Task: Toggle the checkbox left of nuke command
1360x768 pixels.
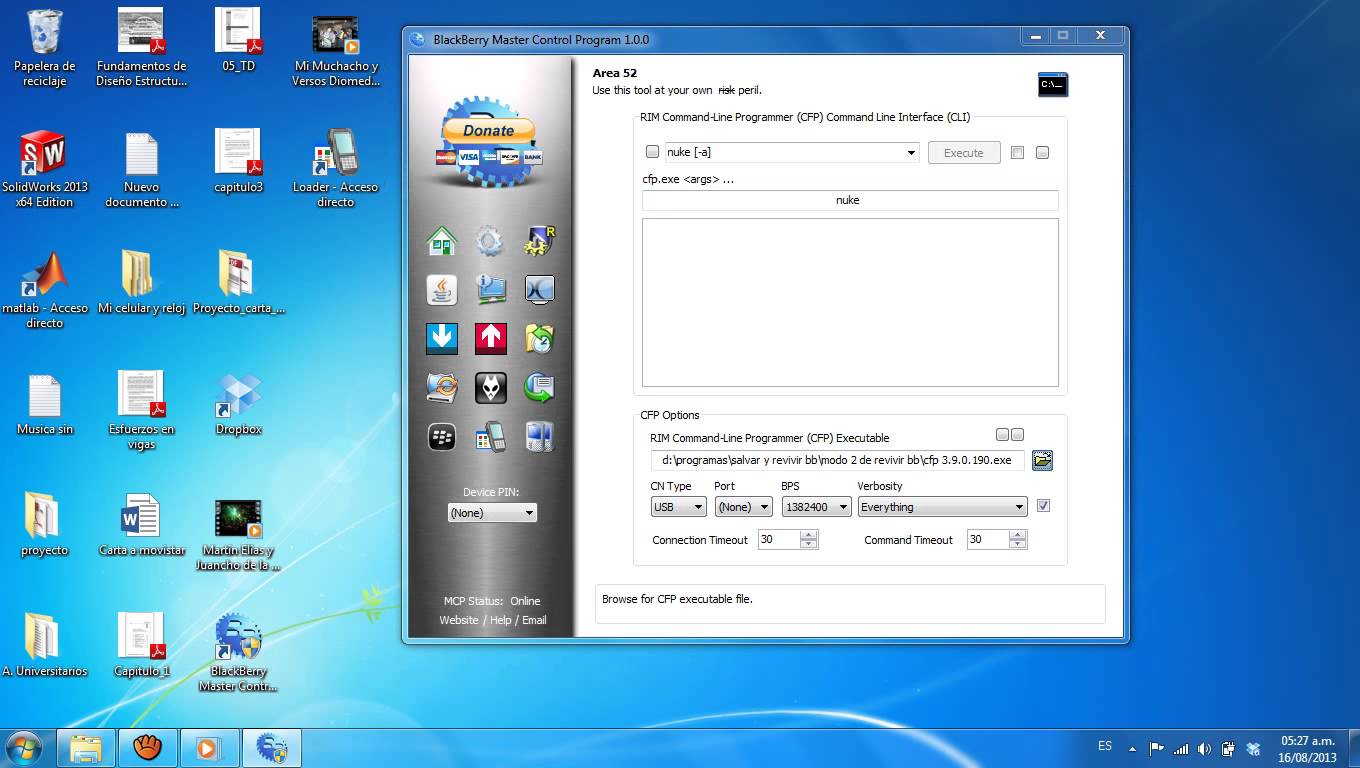Action: pos(652,152)
